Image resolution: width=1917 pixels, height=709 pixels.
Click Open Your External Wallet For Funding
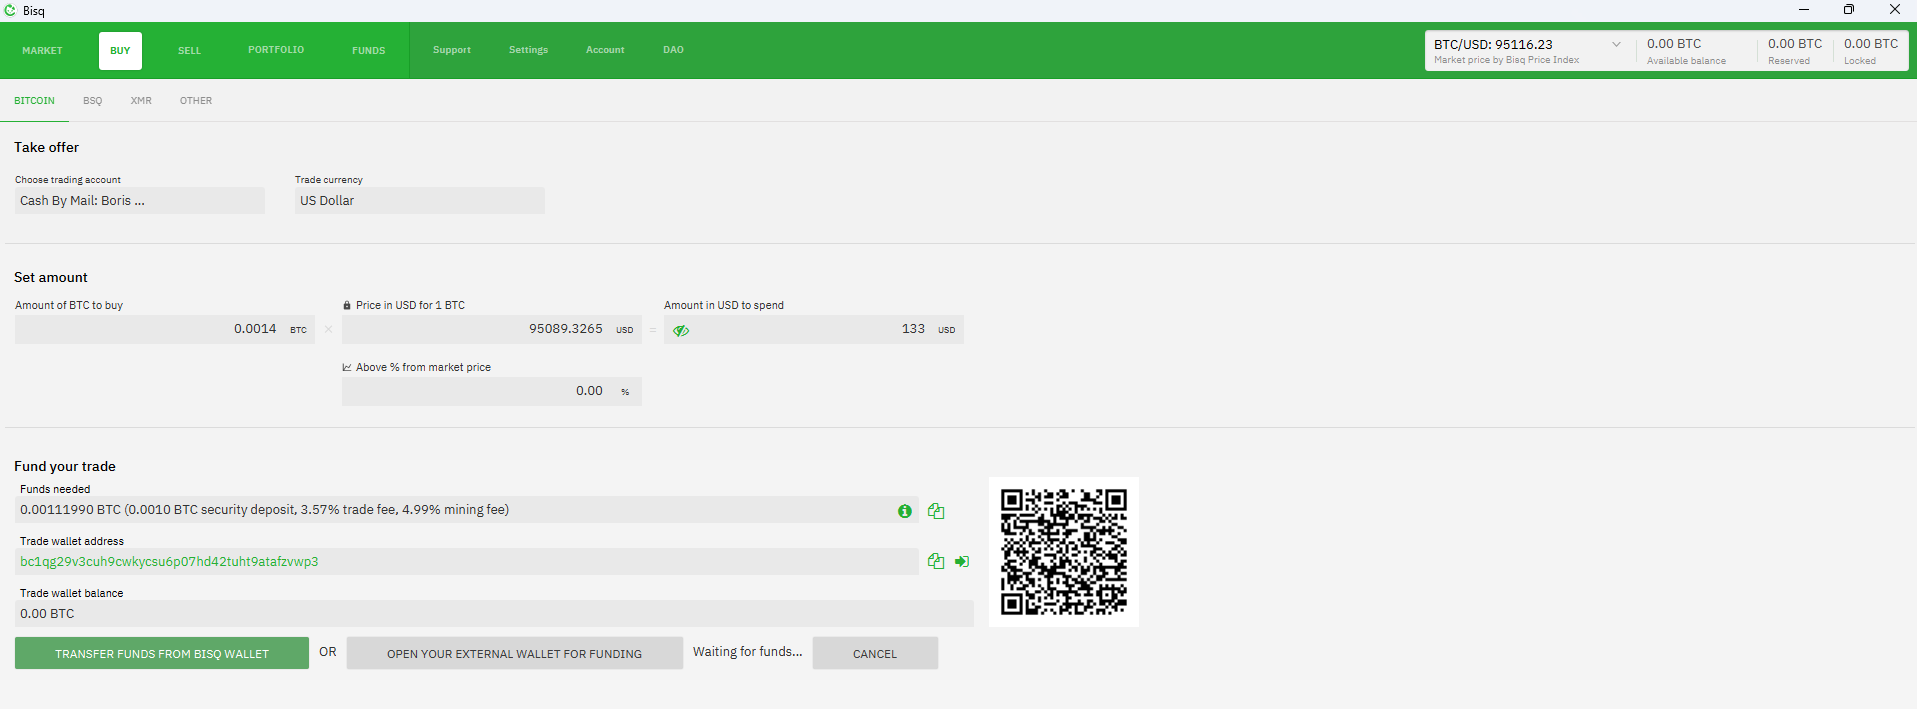pyautogui.click(x=515, y=654)
